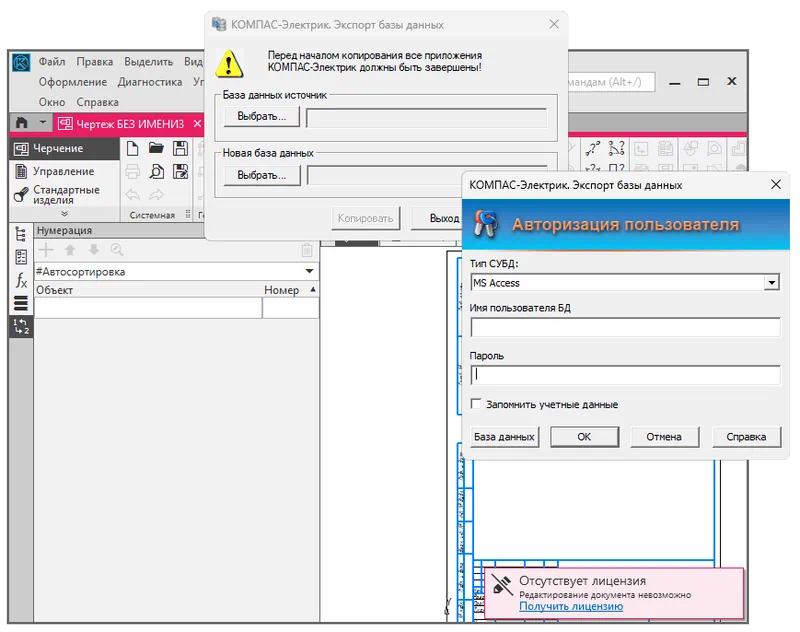Open the model tree sidebar icon
The height and width of the screenshot is (632, 800).
click(21, 234)
